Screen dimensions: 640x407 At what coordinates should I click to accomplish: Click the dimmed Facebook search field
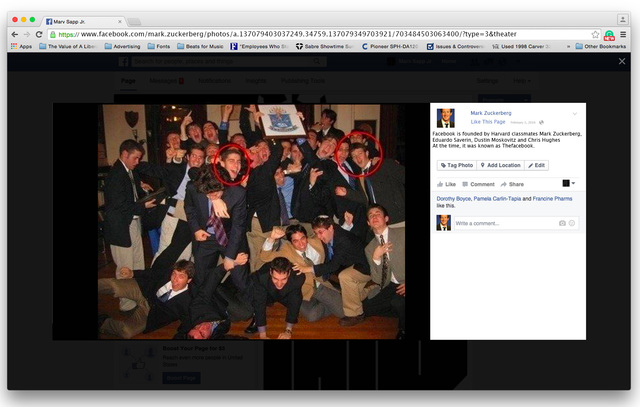[229, 62]
